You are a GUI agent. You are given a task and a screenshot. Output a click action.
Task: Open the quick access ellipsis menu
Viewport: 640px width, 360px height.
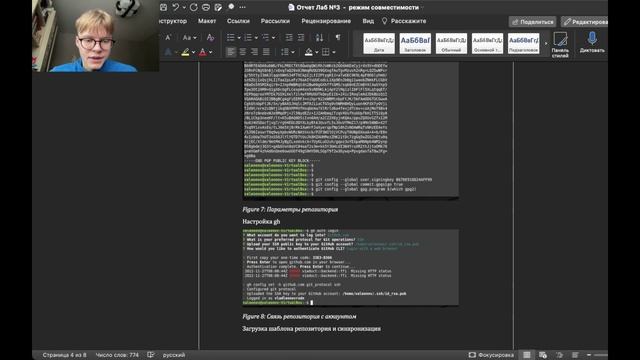click(242, 7)
